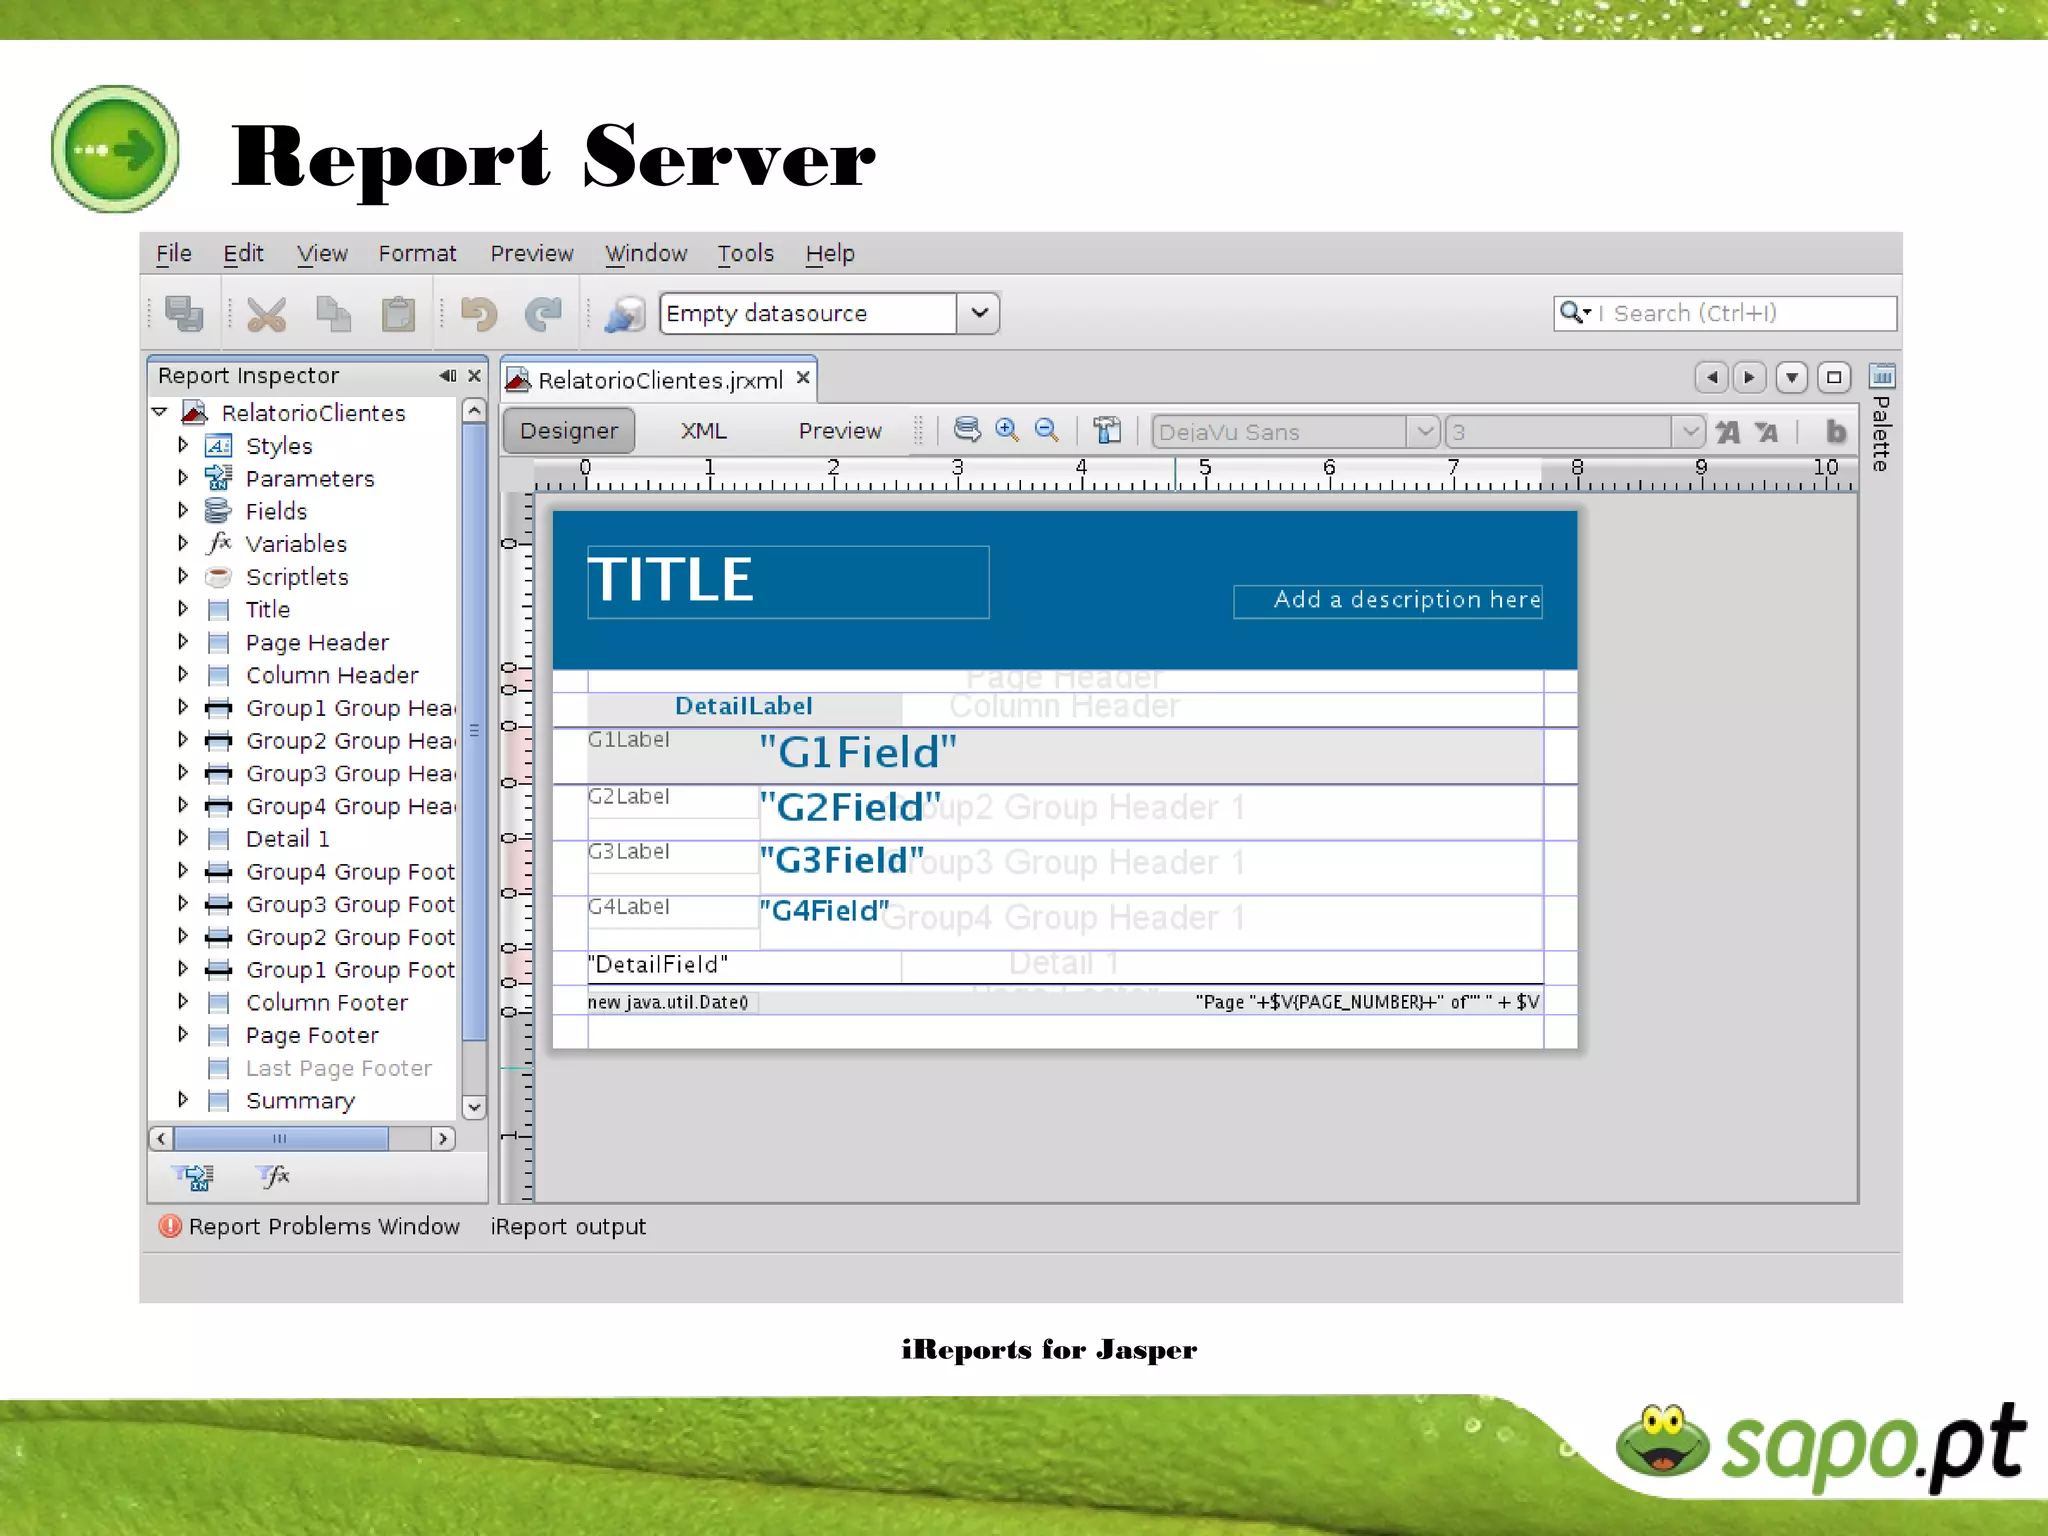The width and height of the screenshot is (2048, 1536).
Task: Expand the Variables tree node
Action: click(x=183, y=543)
